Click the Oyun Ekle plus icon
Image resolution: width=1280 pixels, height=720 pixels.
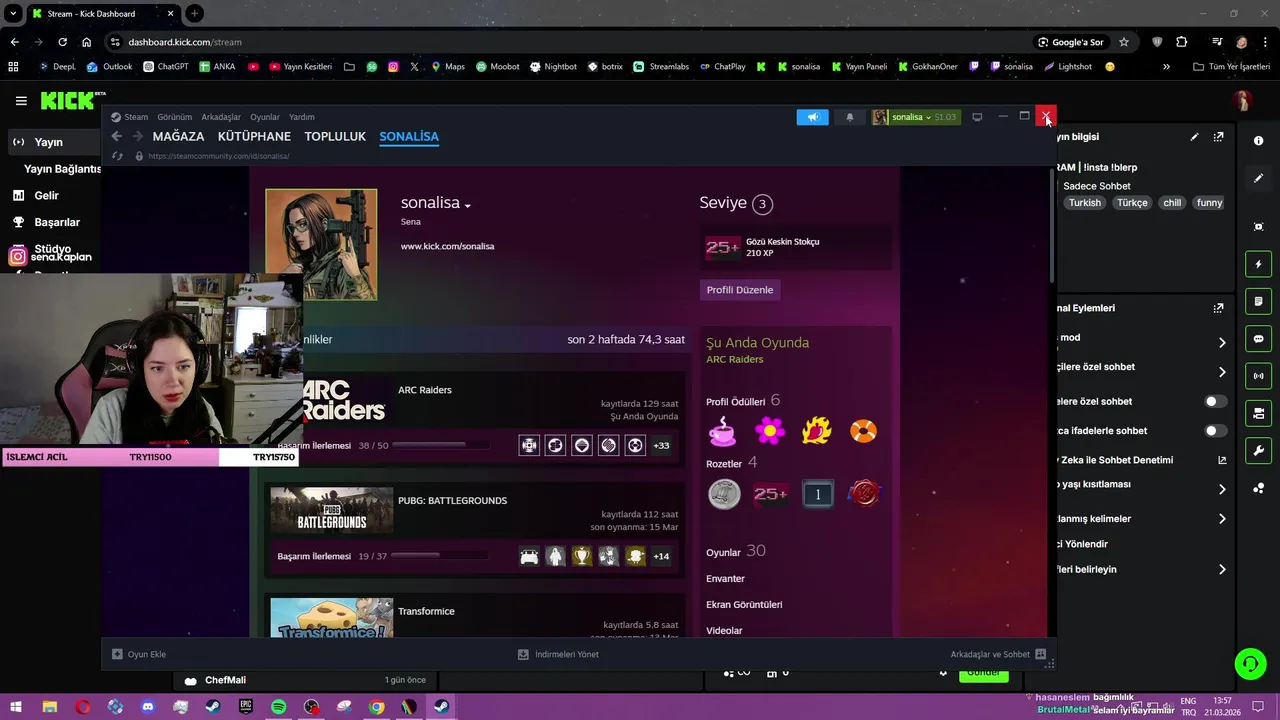(117, 654)
